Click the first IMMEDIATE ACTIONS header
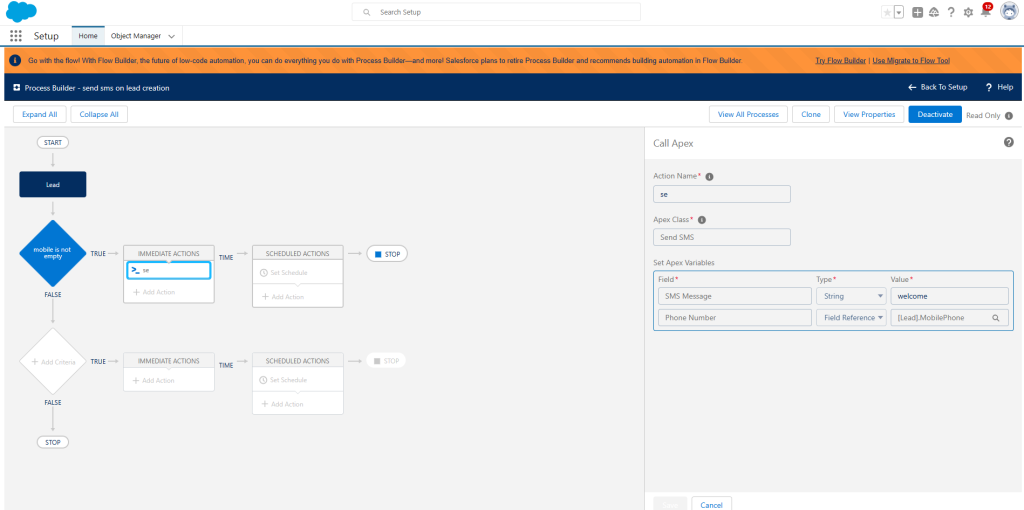 pyautogui.click(x=168, y=253)
